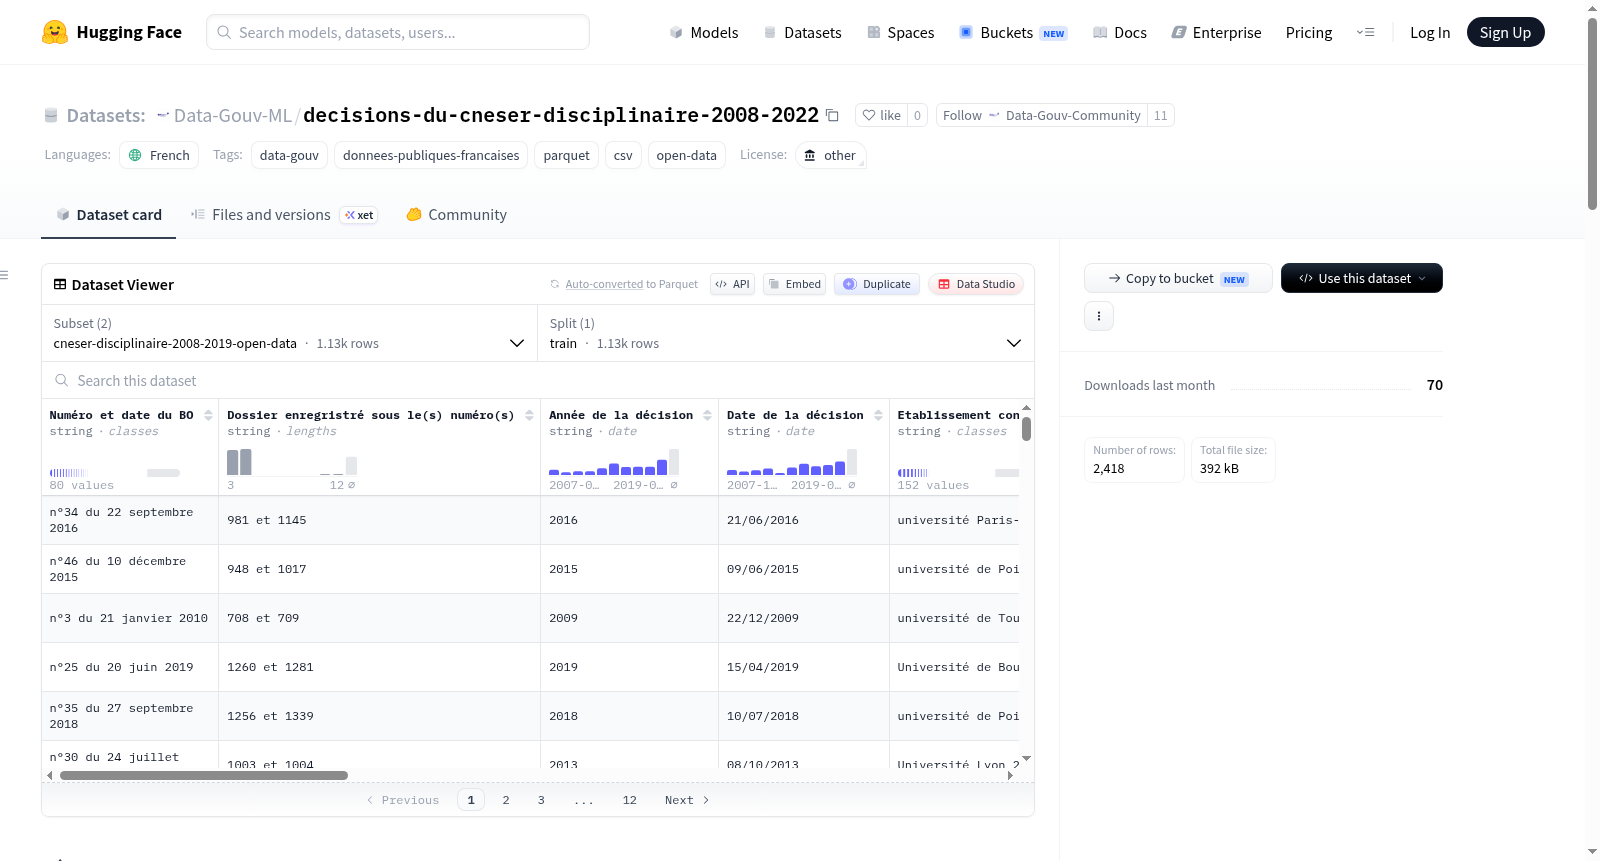1600x861 pixels.
Task: Expand the Use this dataset dropdown
Action: [x=1361, y=278]
